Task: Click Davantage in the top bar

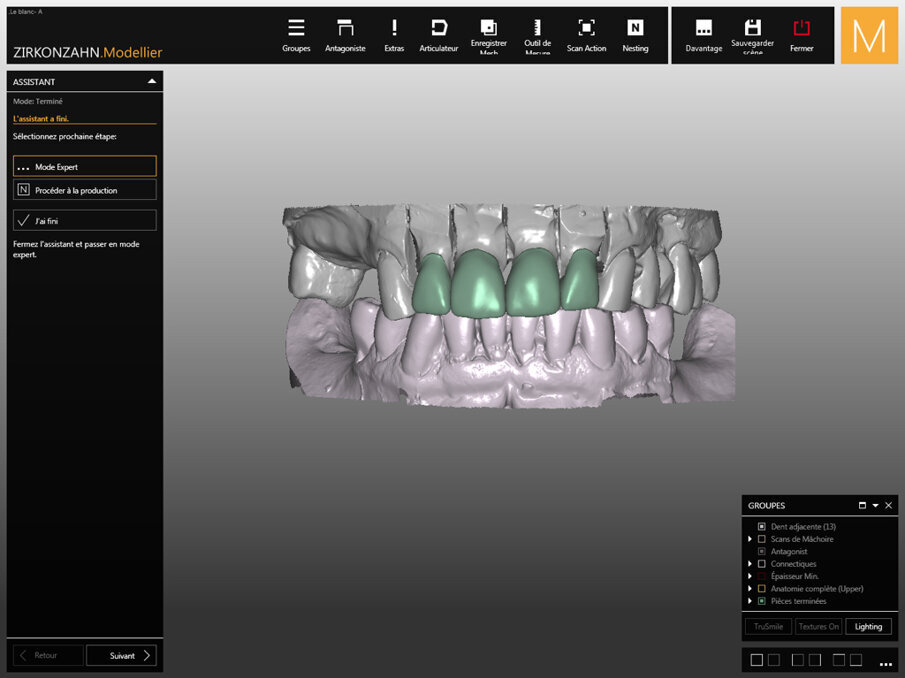Action: [x=703, y=33]
